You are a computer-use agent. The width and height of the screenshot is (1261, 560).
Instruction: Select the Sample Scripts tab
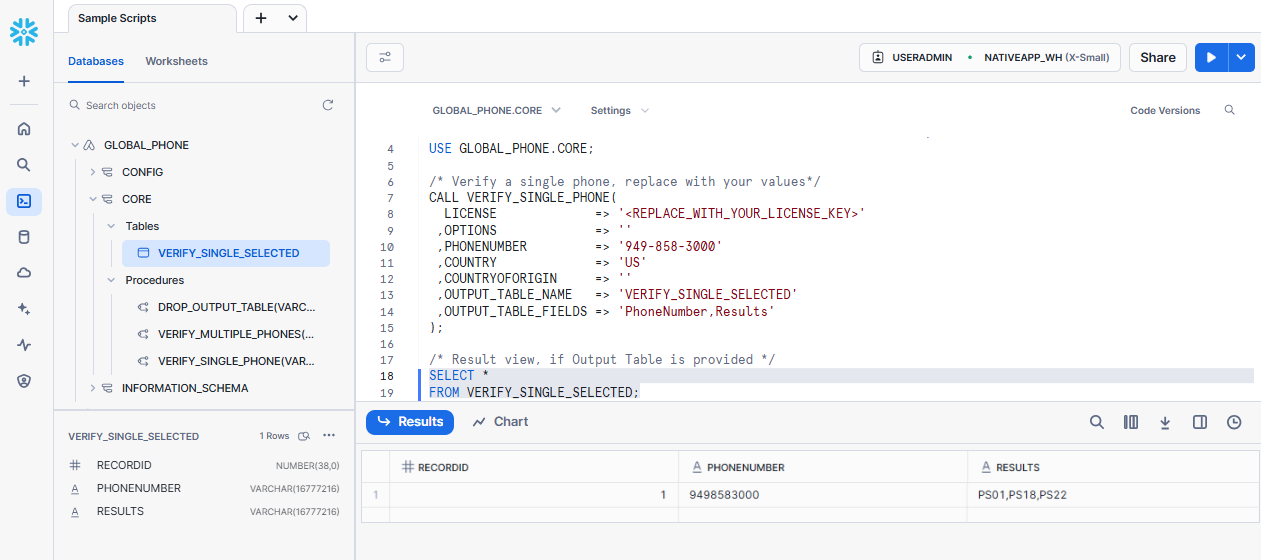152,18
